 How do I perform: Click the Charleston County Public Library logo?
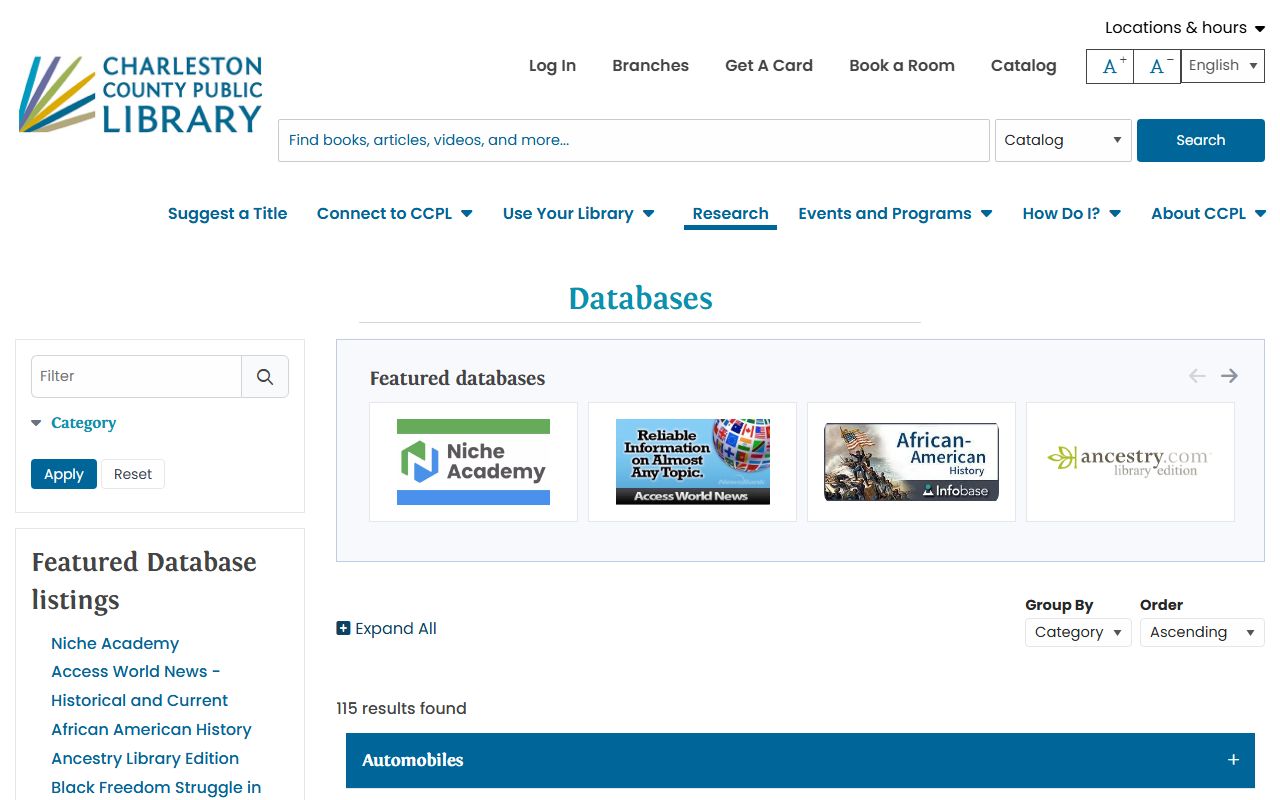(x=140, y=95)
